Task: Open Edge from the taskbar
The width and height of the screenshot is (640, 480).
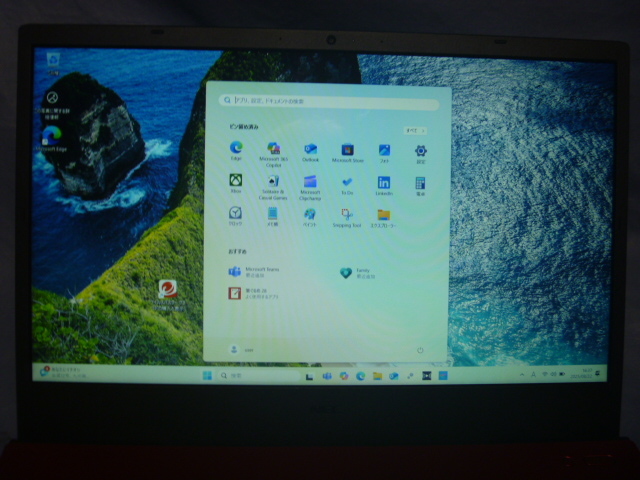Action: (360, 376)
